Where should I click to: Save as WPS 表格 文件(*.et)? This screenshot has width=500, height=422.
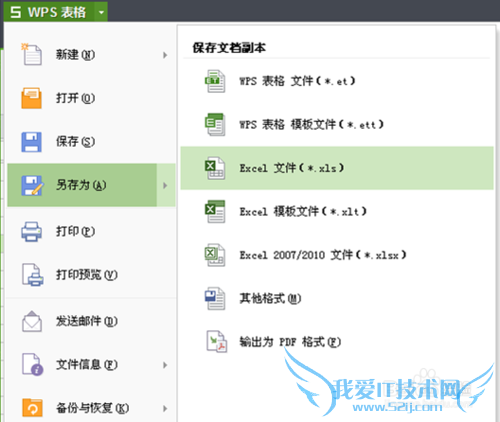click(x=337, y=81)
